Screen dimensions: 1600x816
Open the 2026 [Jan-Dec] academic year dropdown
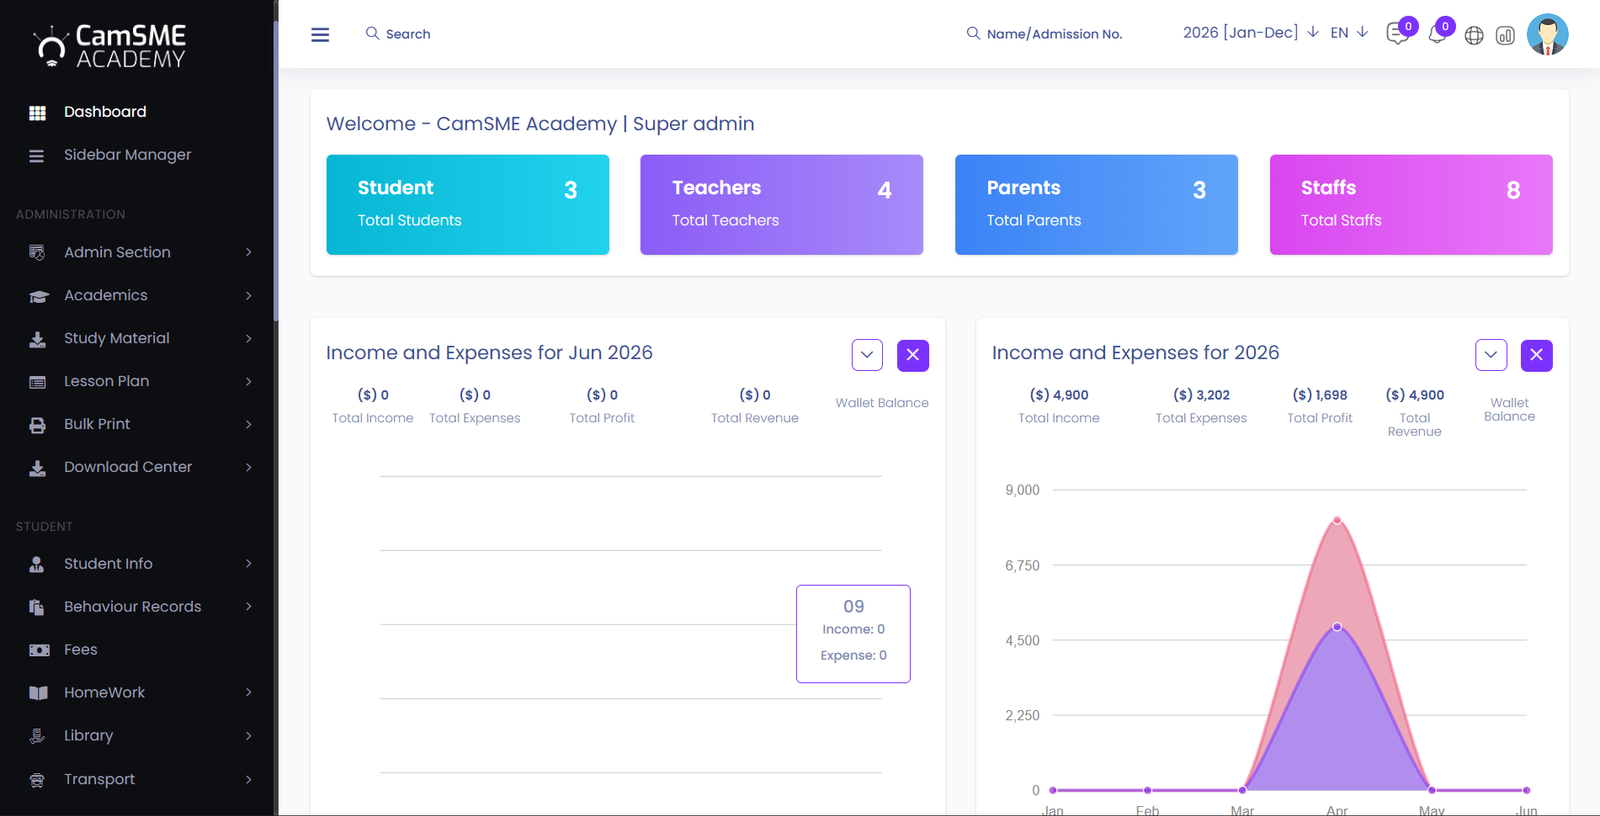1250,33
